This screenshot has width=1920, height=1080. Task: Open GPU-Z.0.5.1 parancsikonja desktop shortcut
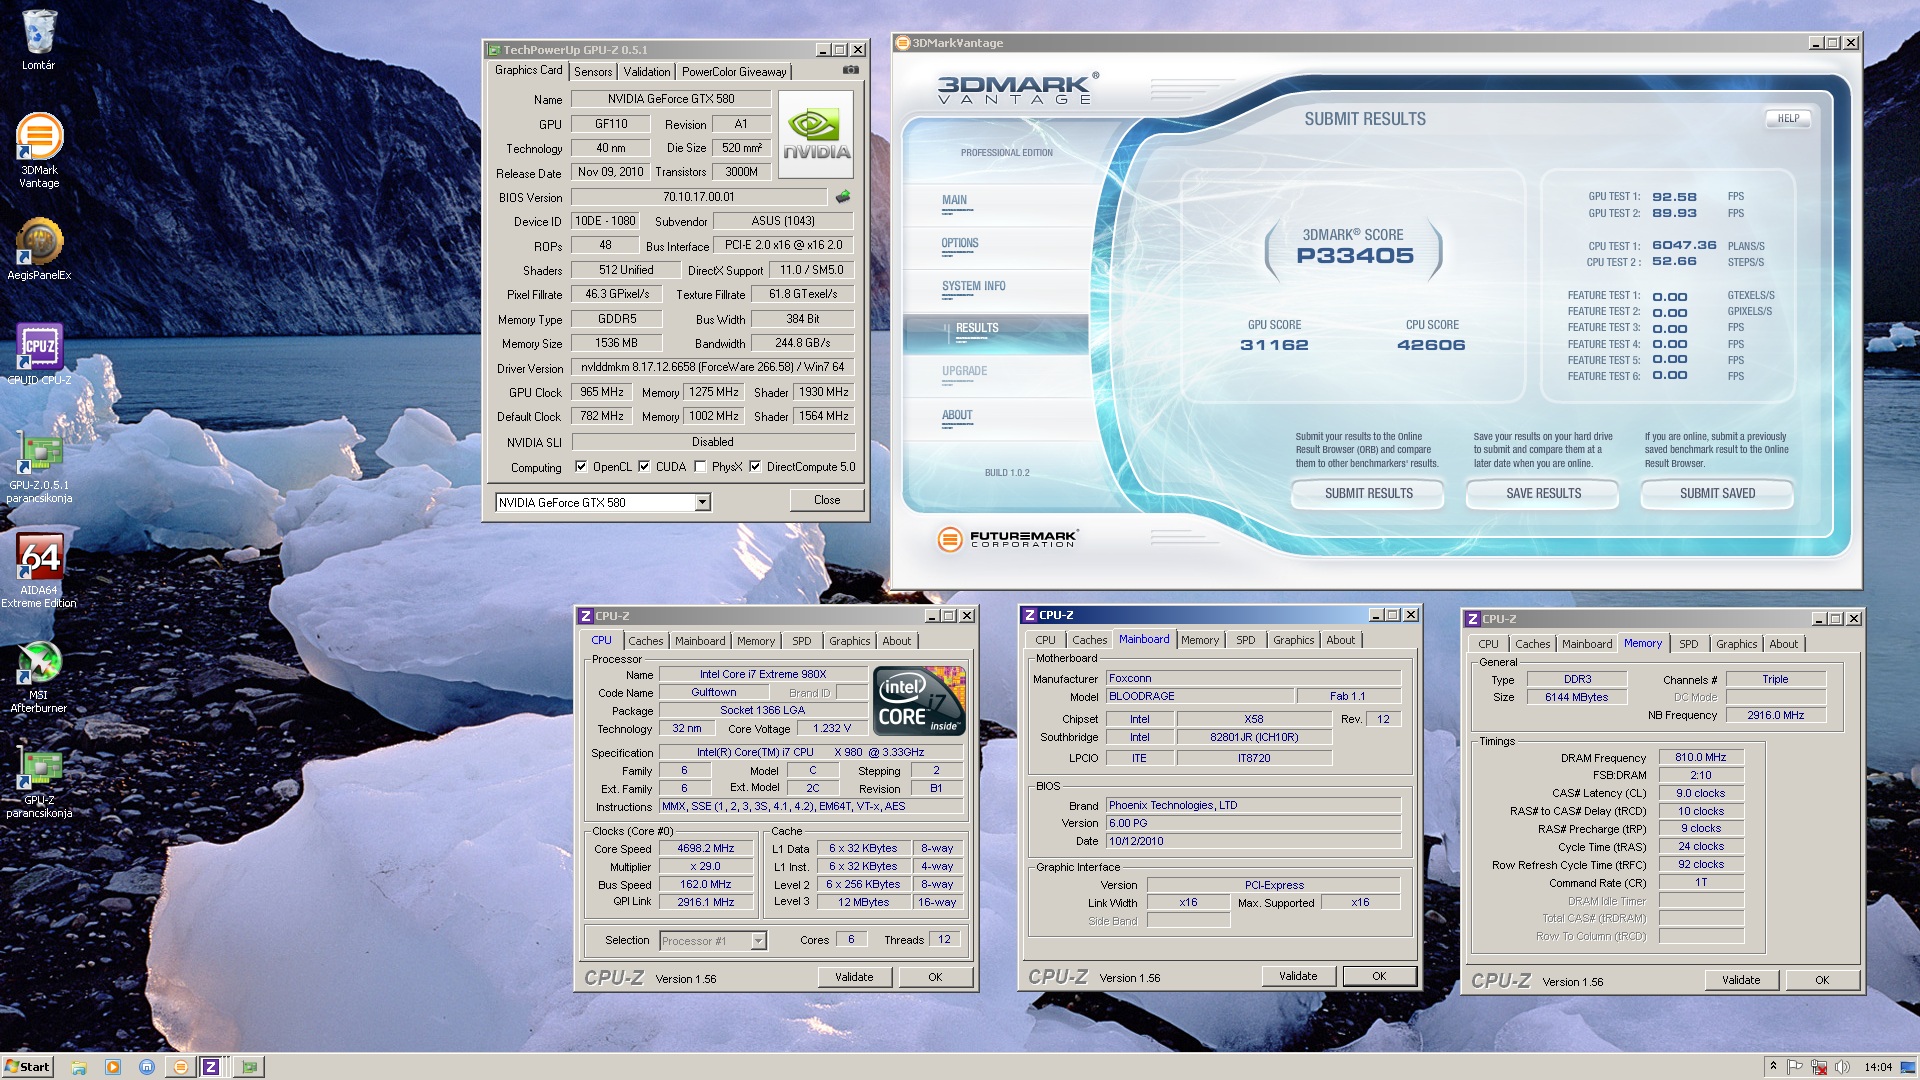click(39, 468)
